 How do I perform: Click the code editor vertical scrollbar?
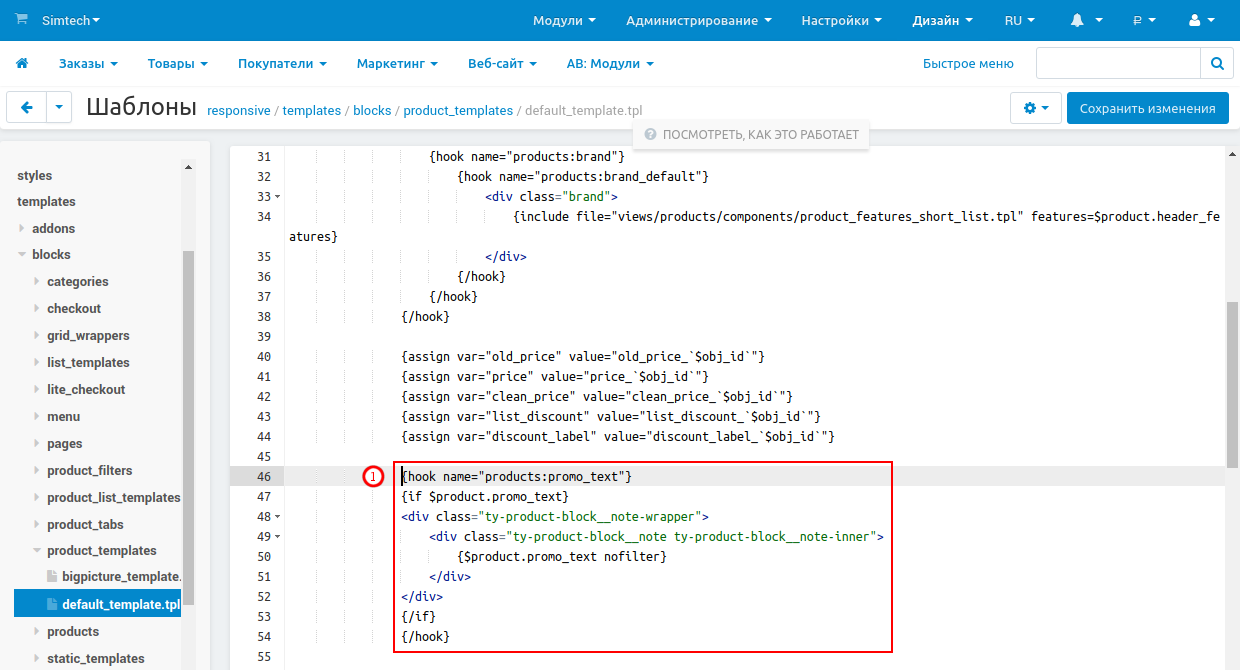click(x=1232, y=383)
